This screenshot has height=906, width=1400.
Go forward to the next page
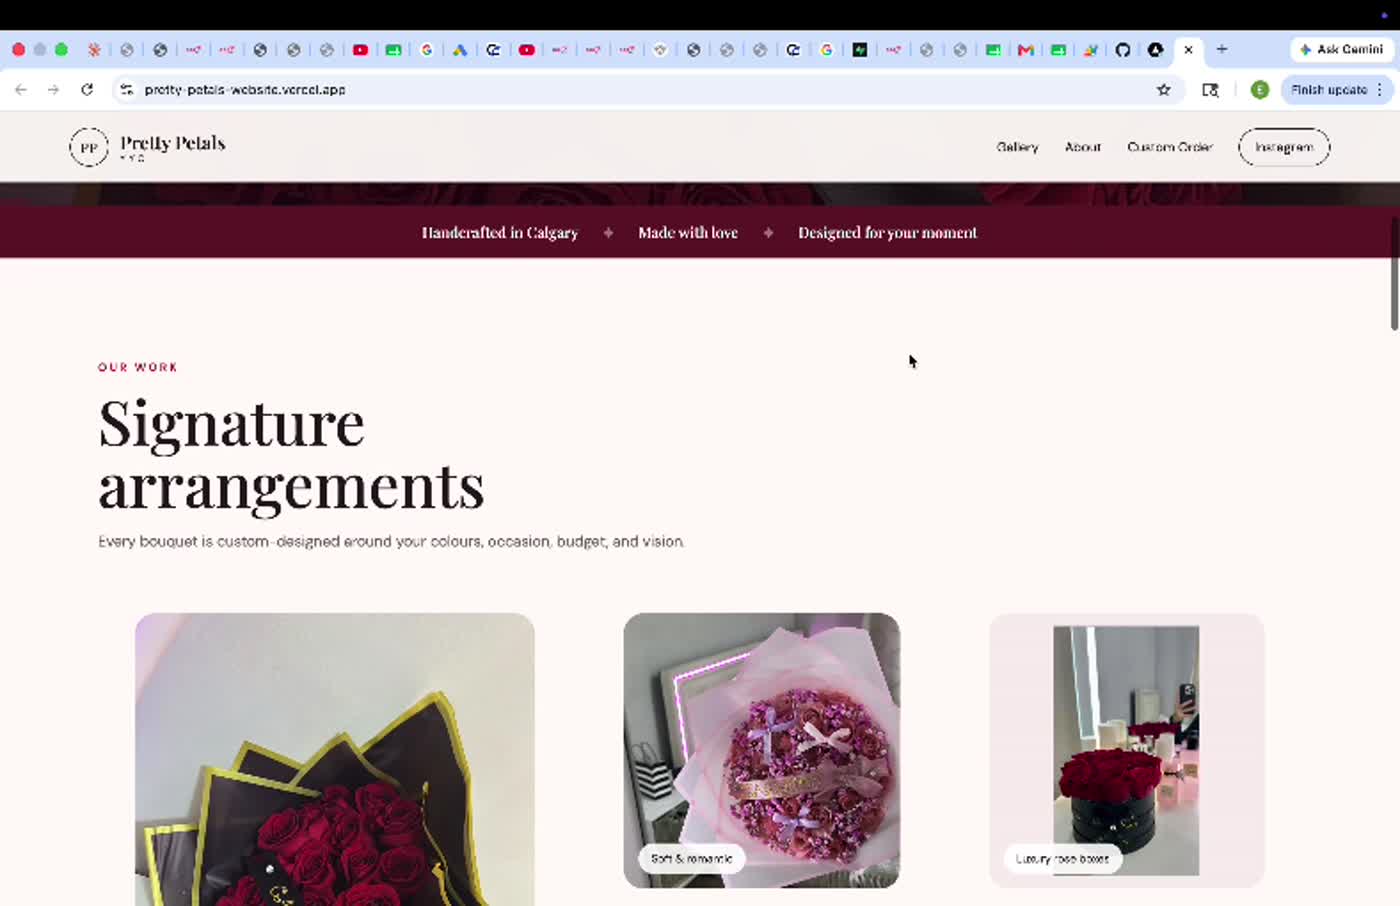pos(54,89)
